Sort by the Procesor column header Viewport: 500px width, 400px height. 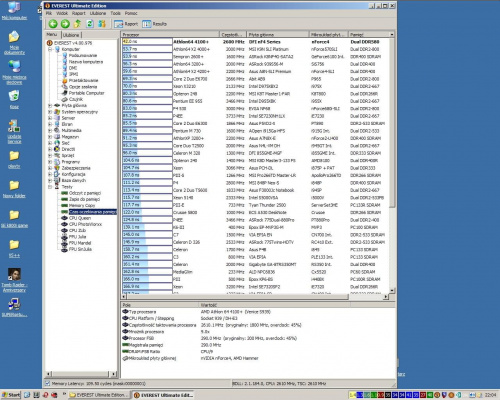tap(170, 35)
